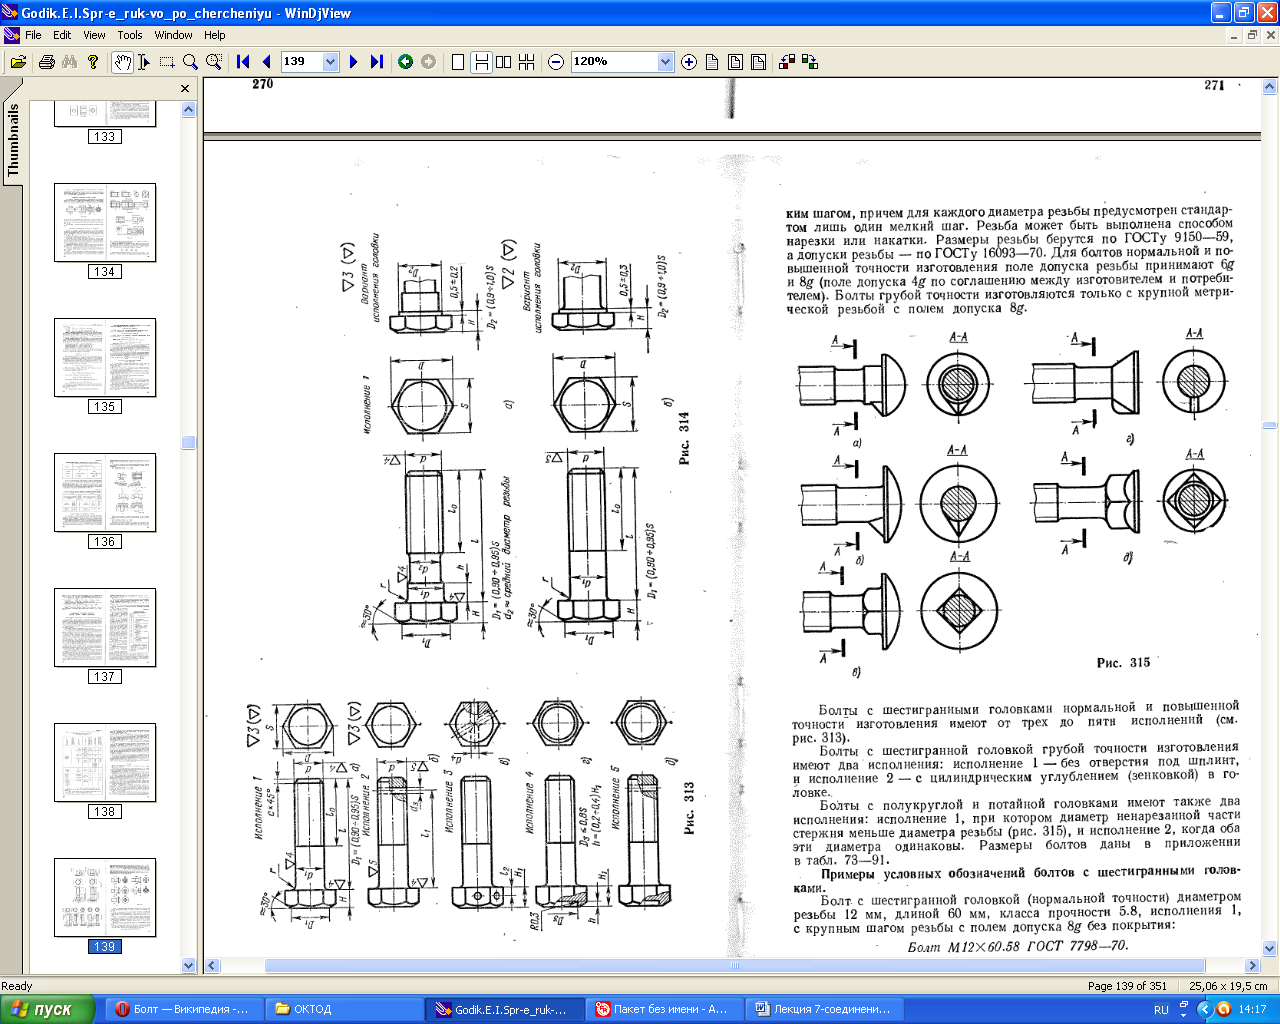Image resolution: width=1280 pixels, height=1024 pixels.
Task: Go to the first page
Action: point(243,62)
